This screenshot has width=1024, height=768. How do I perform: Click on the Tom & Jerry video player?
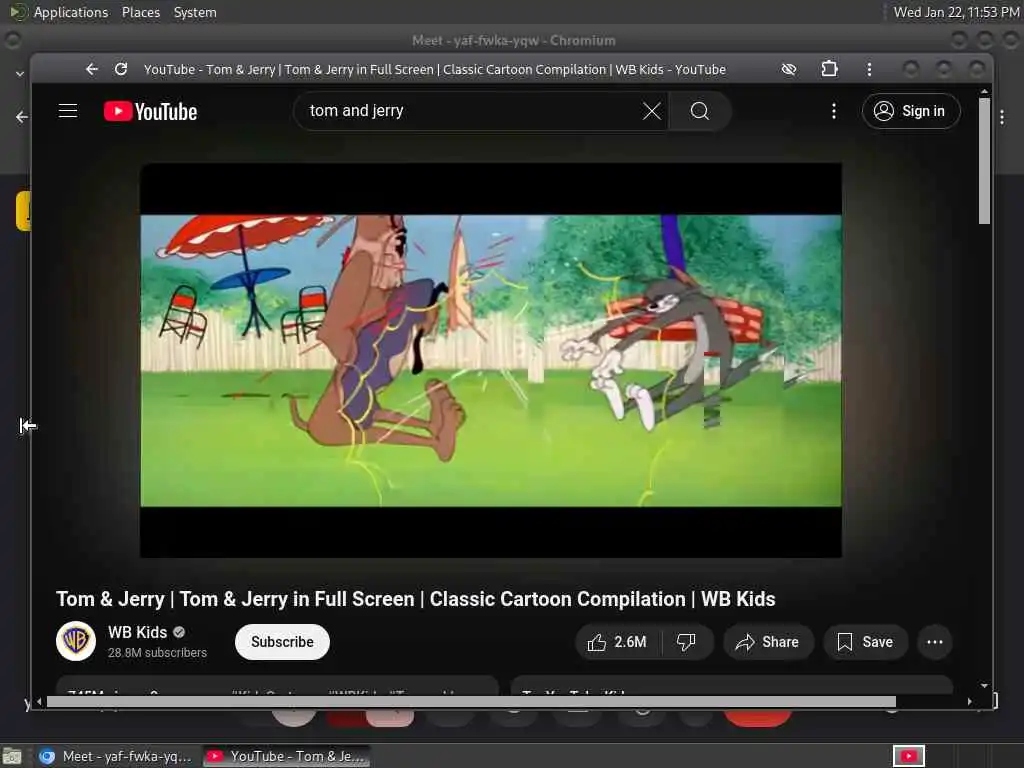[490, 360]
